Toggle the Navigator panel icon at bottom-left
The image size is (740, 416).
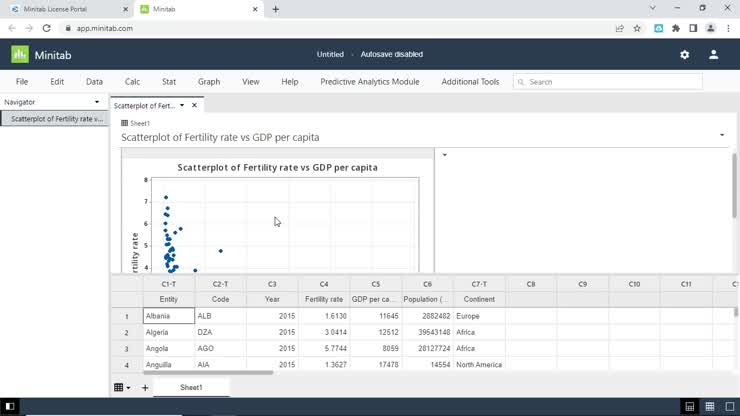tap(11, 406)
